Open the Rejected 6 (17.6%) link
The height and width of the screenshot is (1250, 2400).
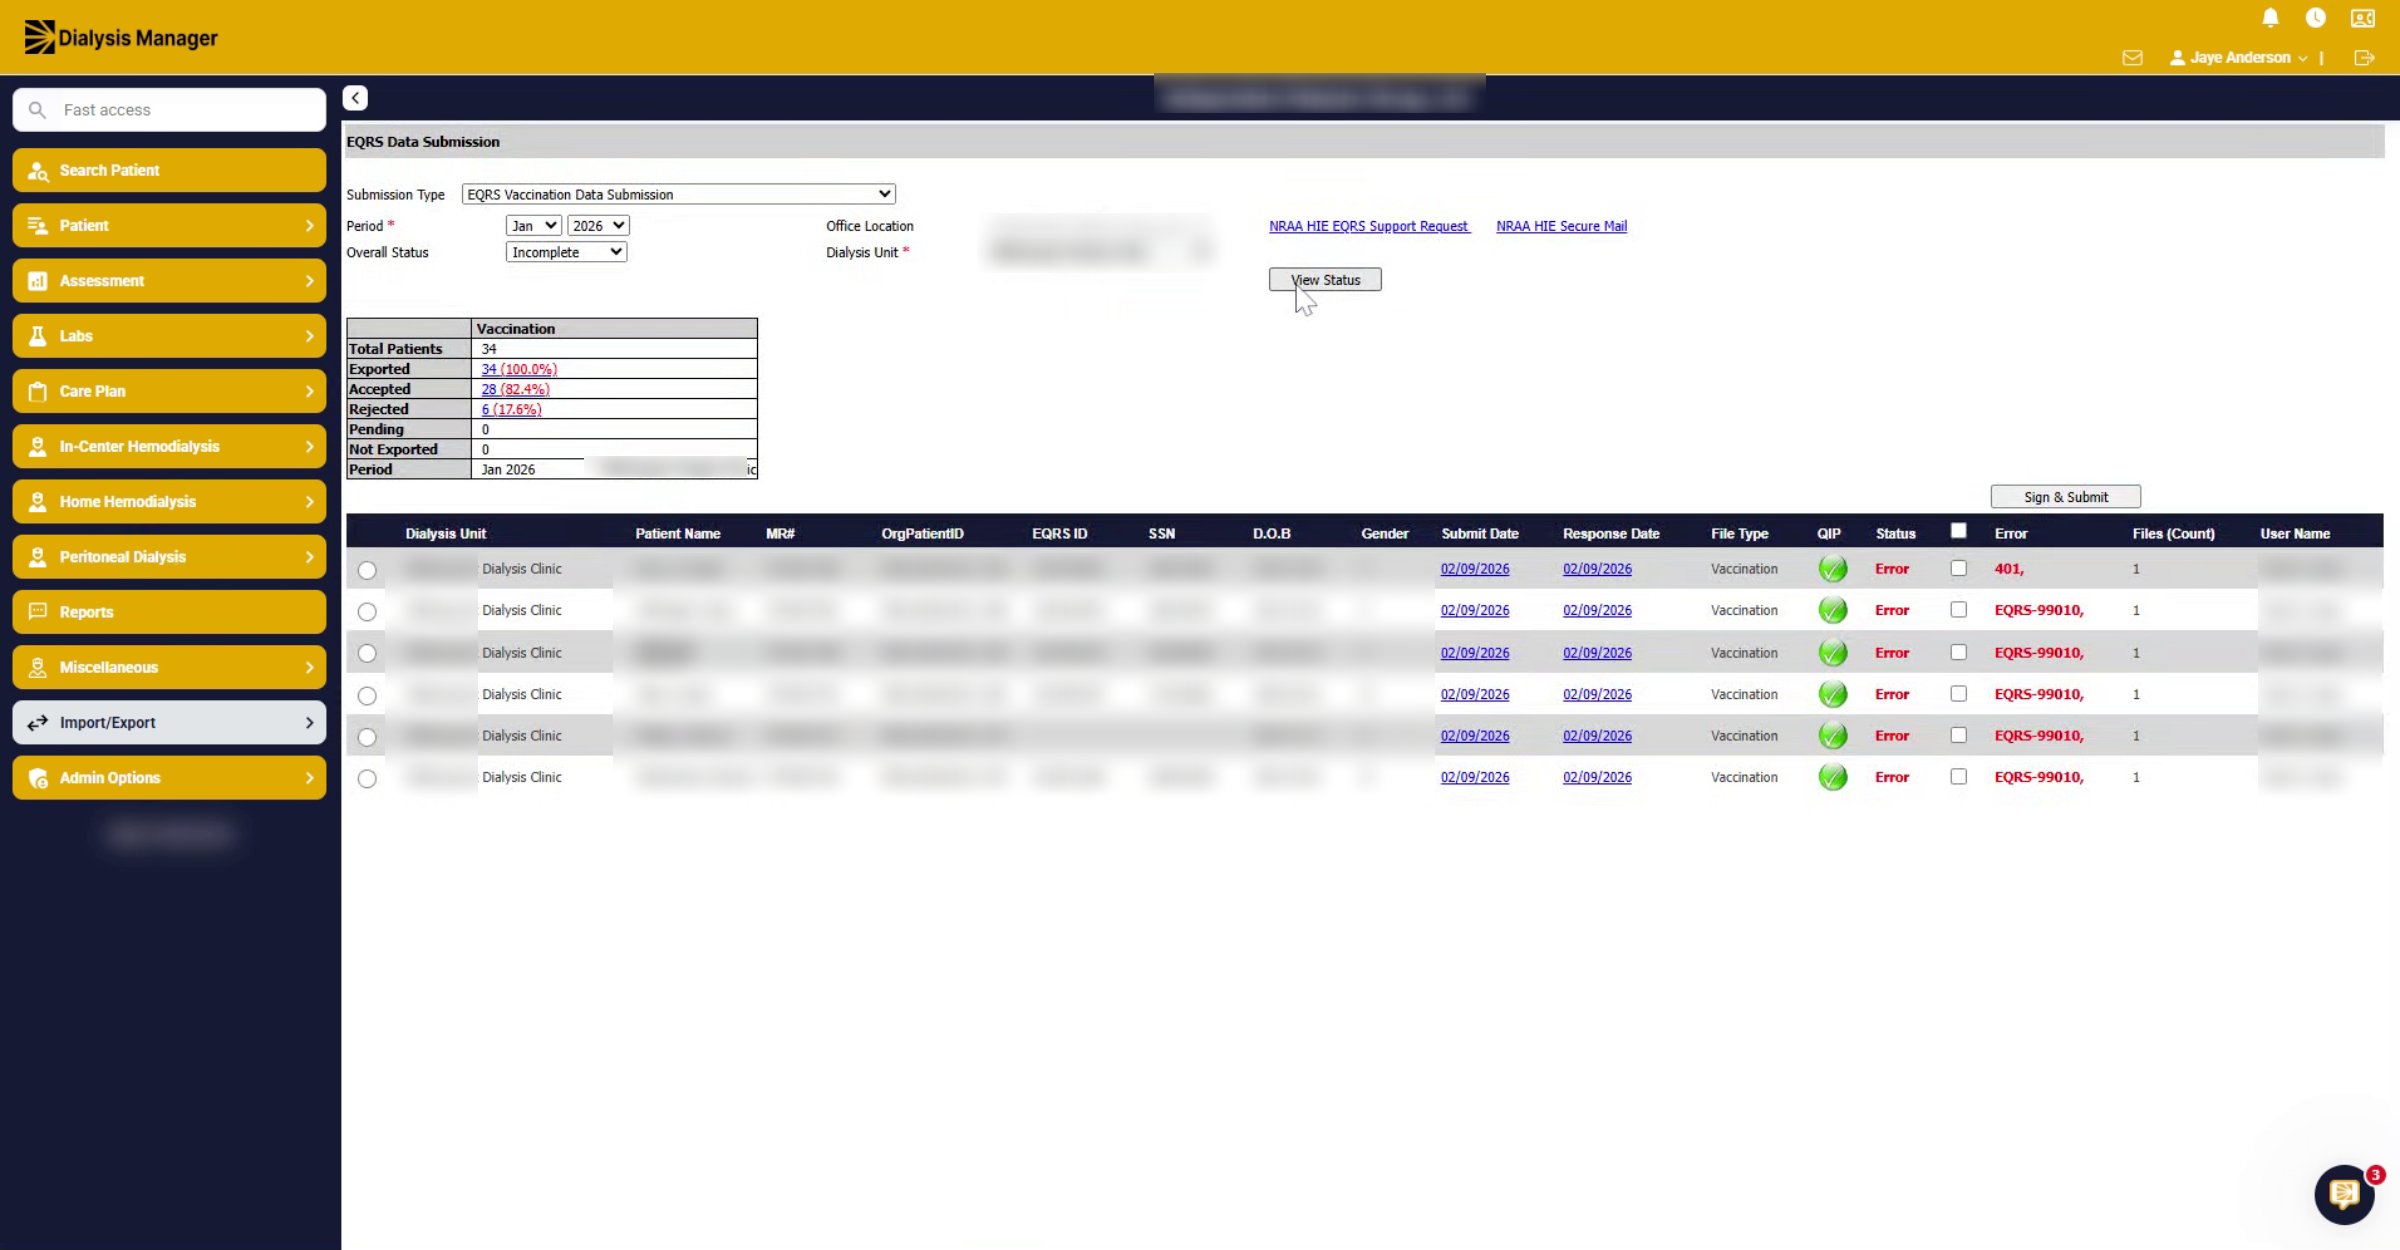pyautogui.click(x=511, y=409)
